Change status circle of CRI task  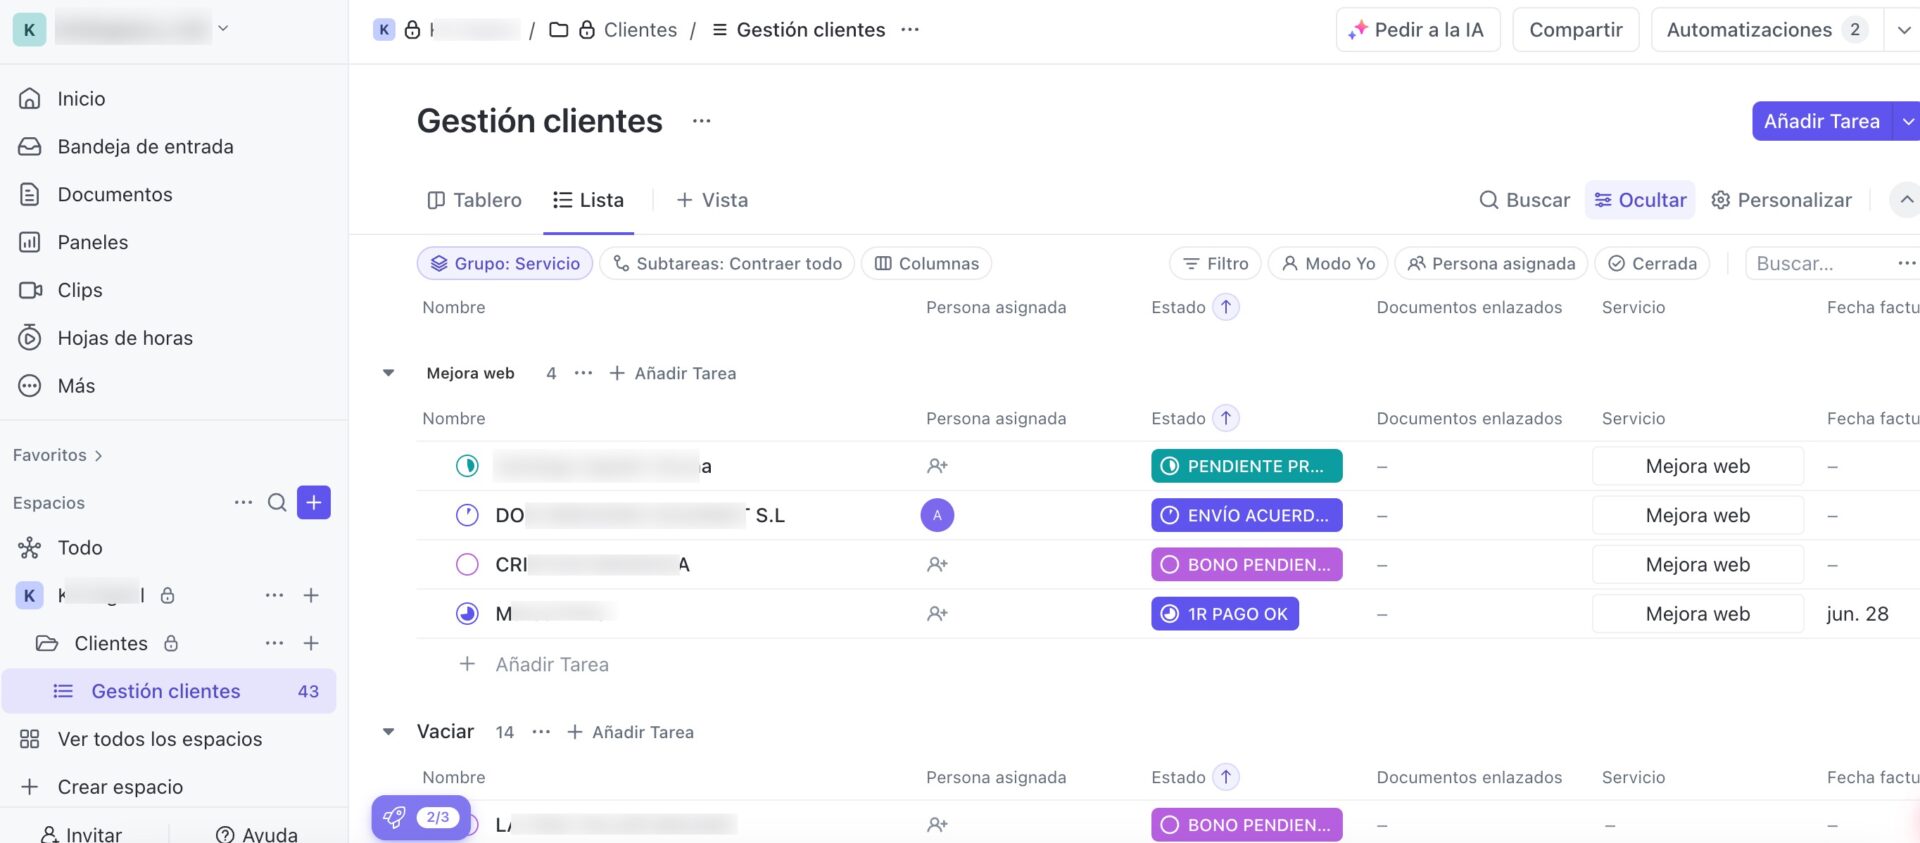(467, 564)
